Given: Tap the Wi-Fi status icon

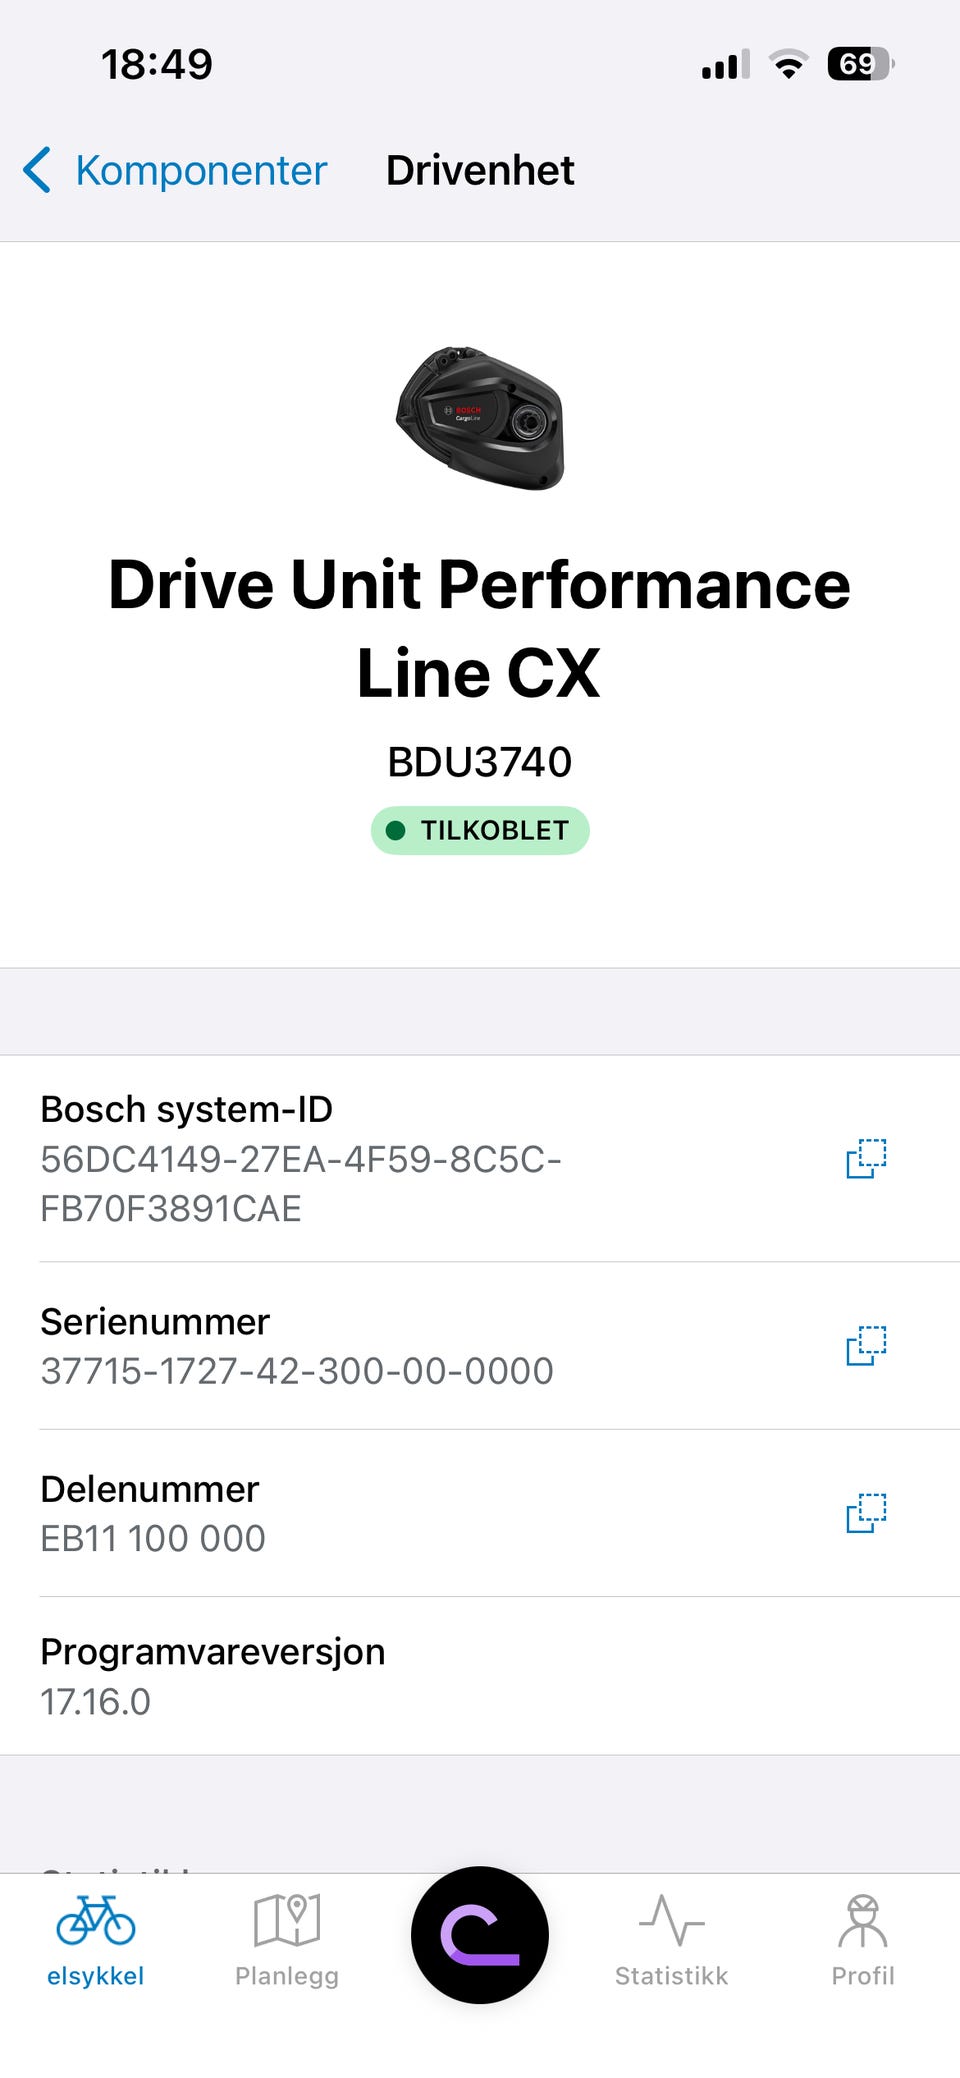Looking at the screenshot, I should coord(789,64).
